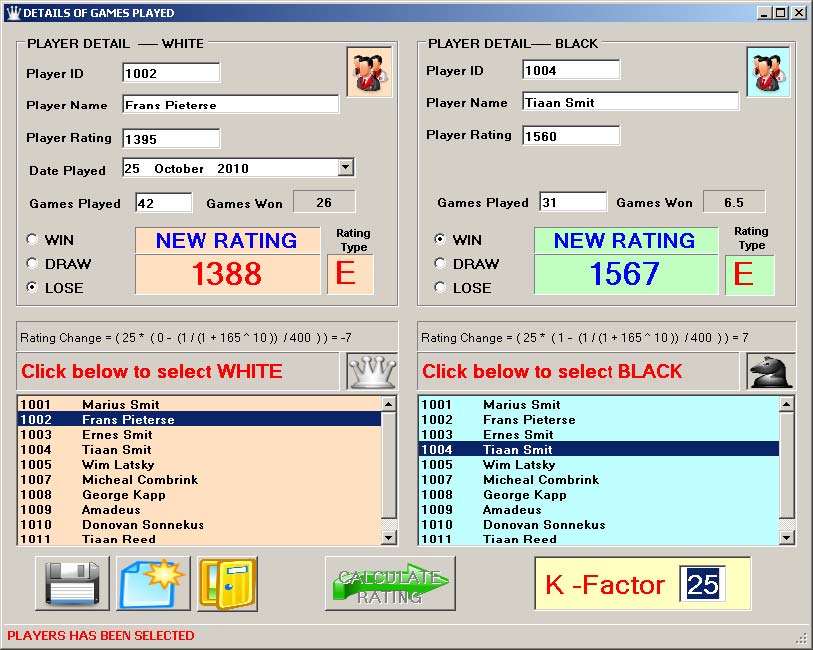Select Ernes Smit in WHITE list
The image size is (813, 650).
200,434
